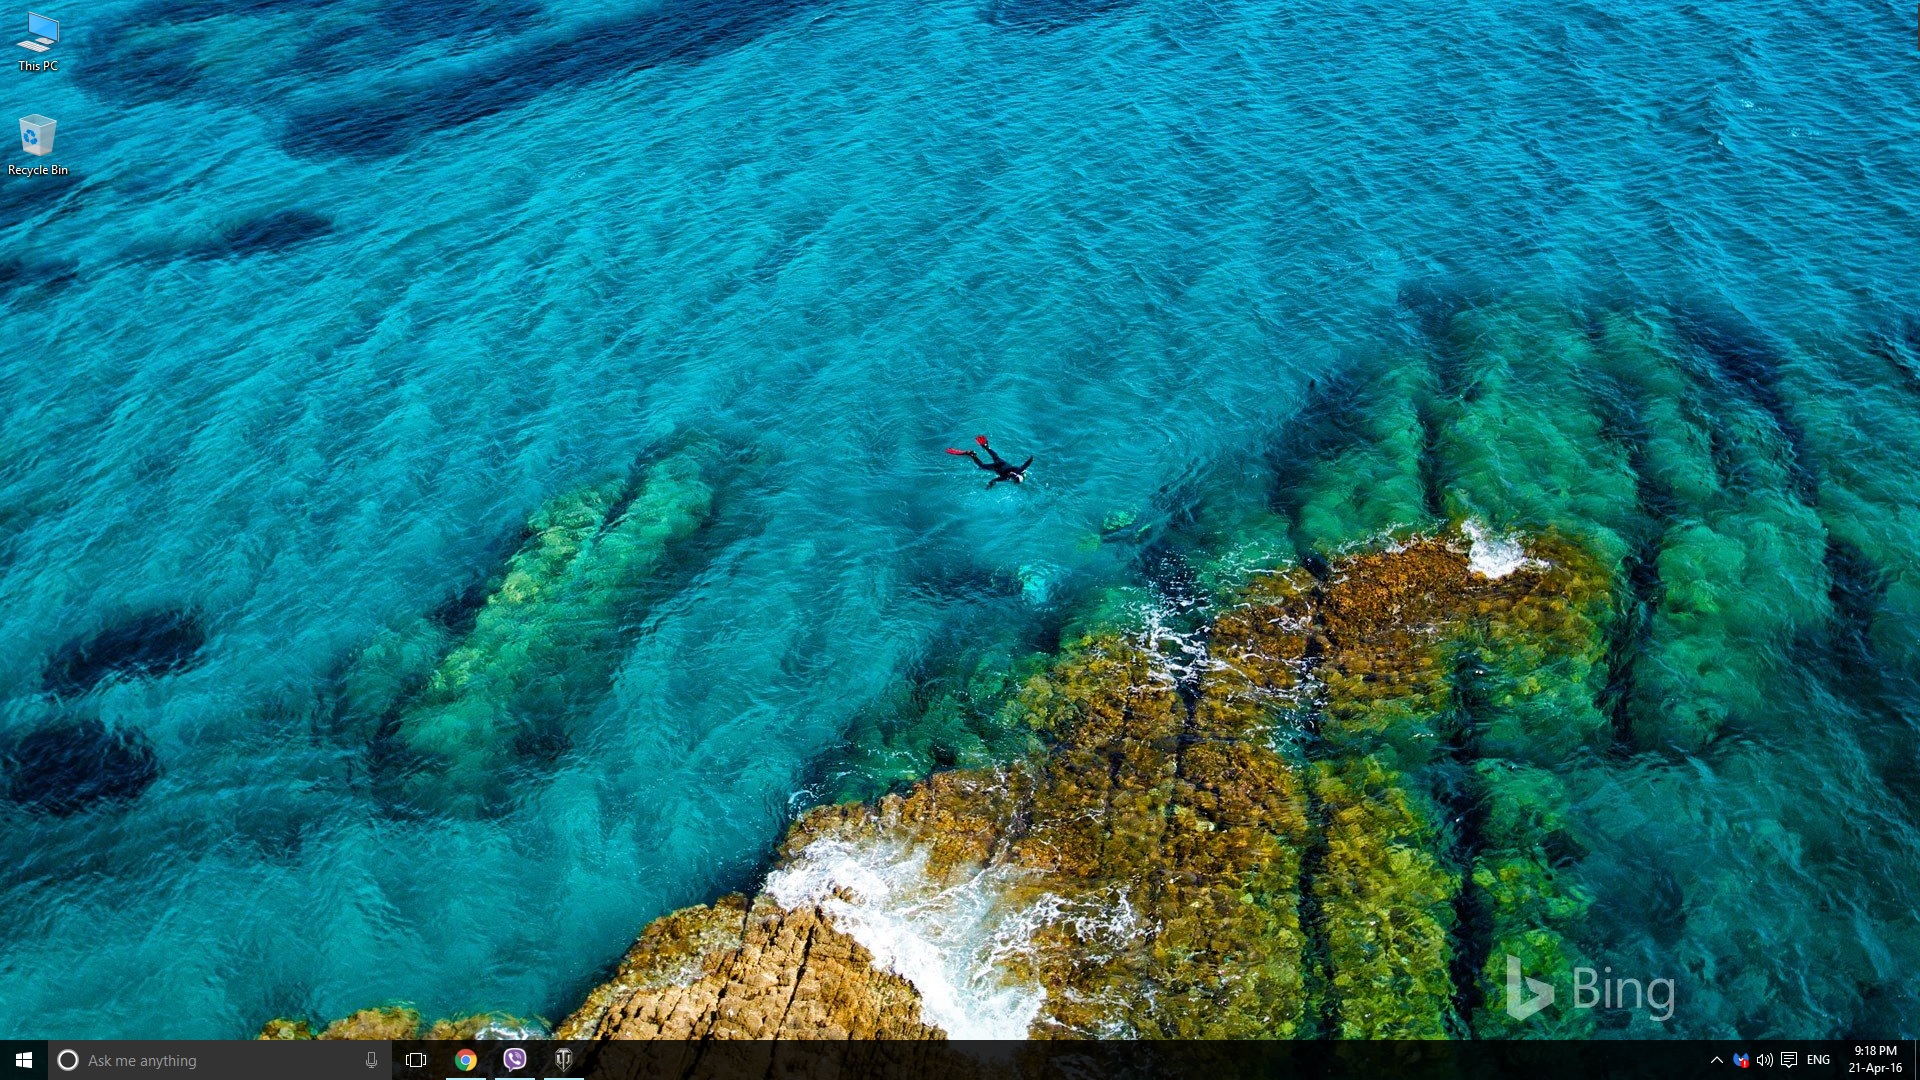Open Task View from the taskbar
The height and width of the screenshot is (1080, 1920).
tap(416, 1060)
